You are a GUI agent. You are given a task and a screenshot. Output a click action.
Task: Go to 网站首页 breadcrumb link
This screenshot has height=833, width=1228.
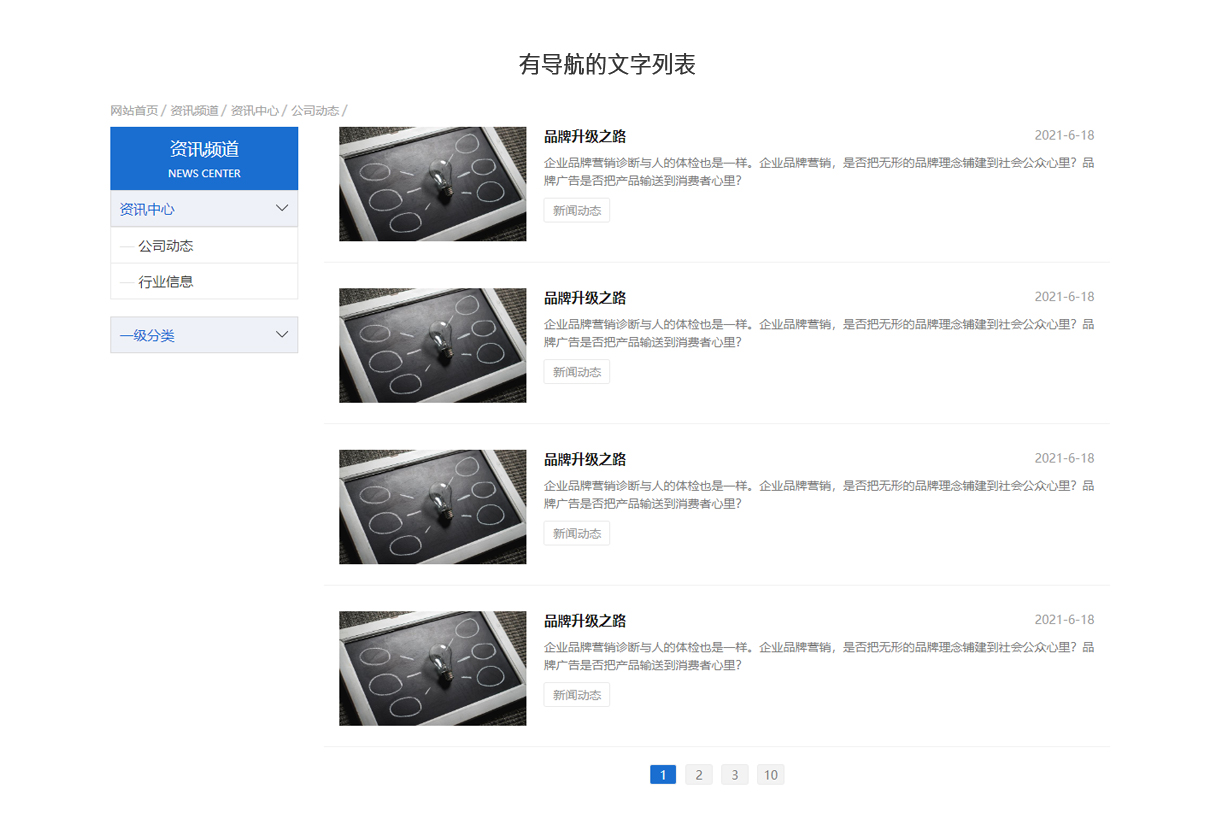point(134,111)
